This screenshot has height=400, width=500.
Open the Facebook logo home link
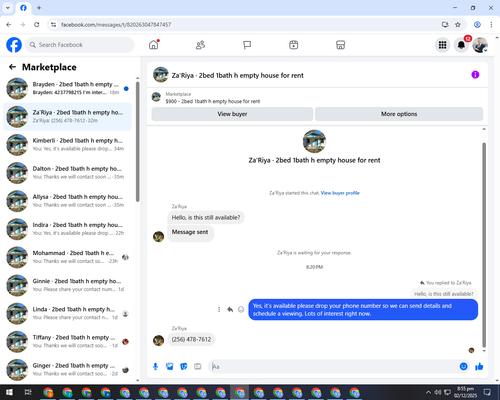coord(14,45)
